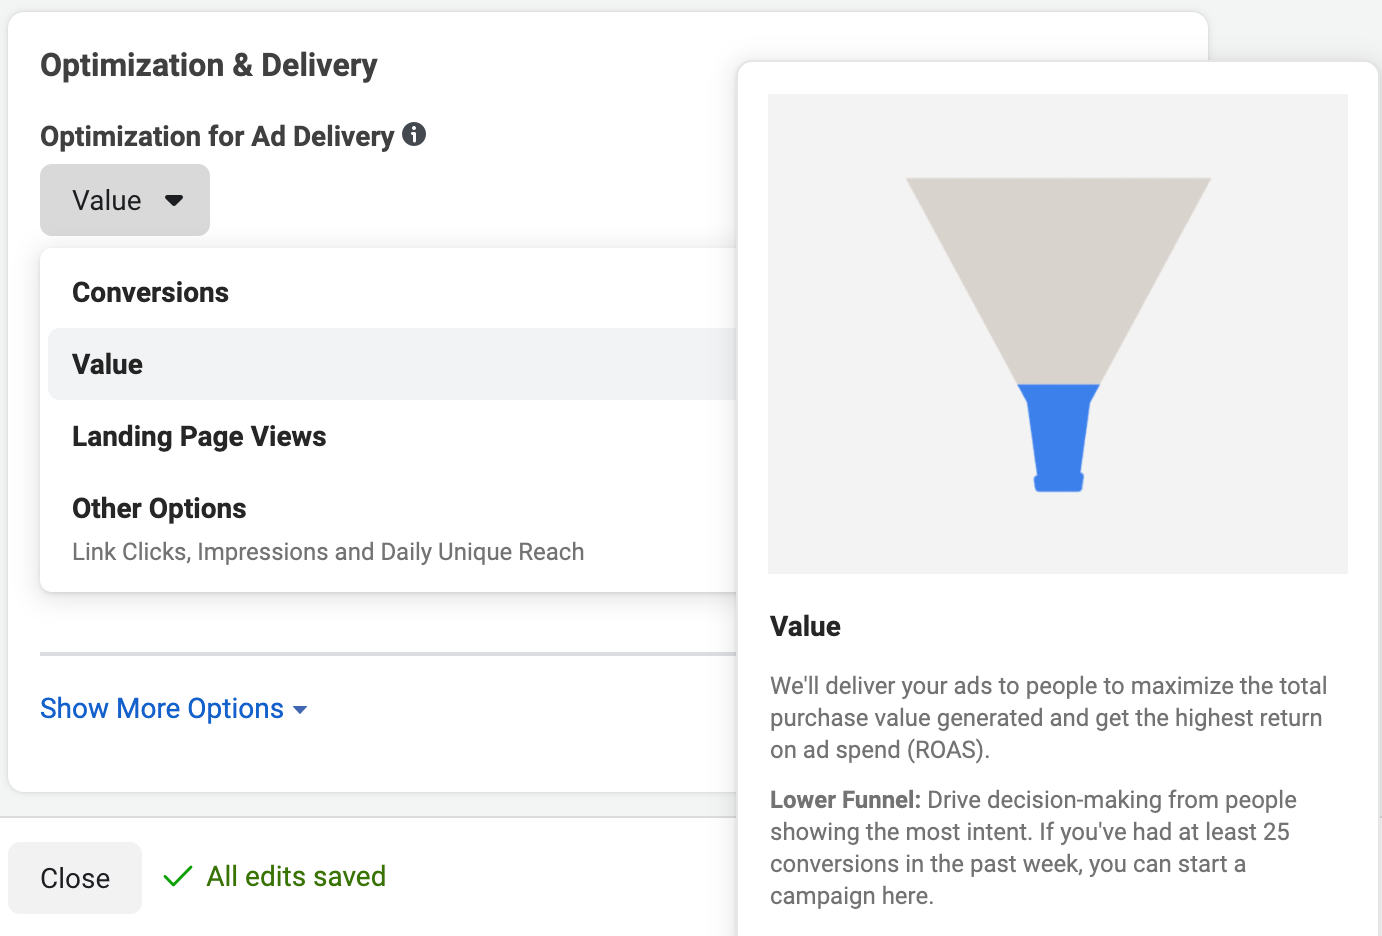Click the All edits saved status text
This screenshot has height=936, width=1382.
coord(296,876)
